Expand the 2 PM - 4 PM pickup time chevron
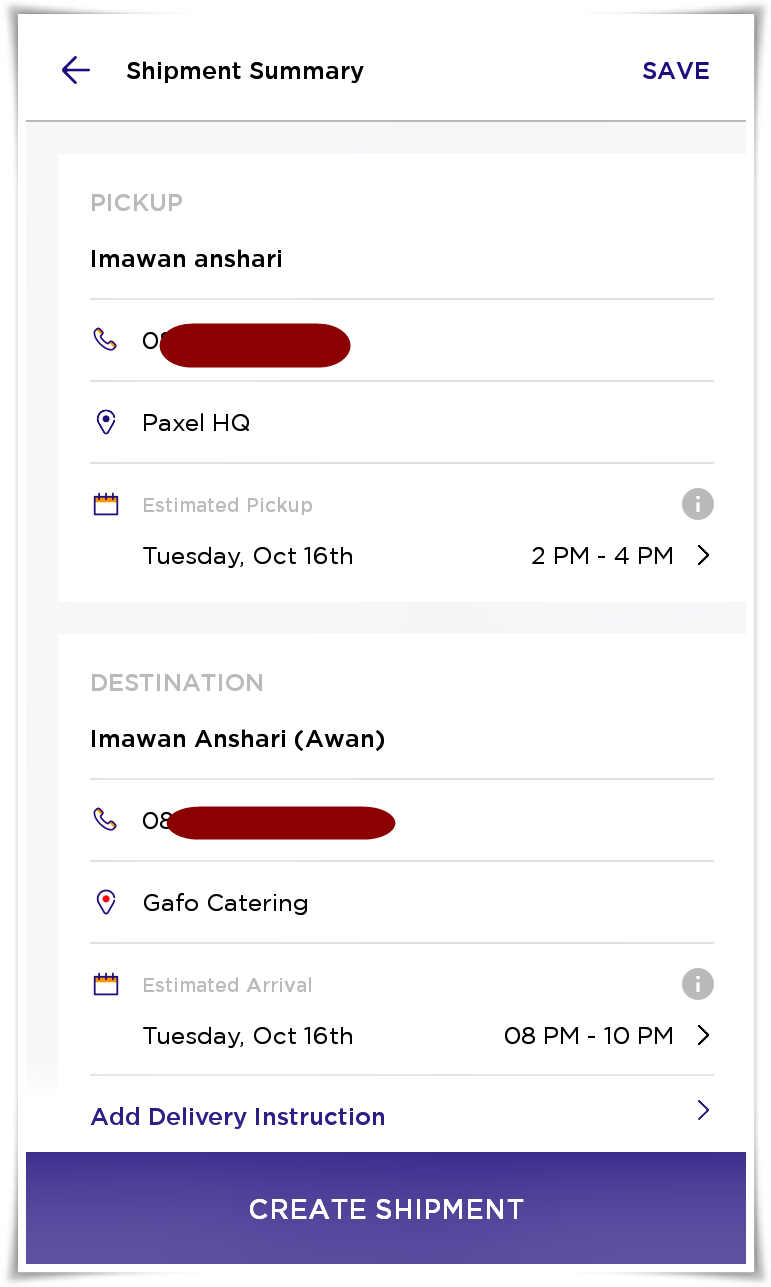This screenshot has width=771, height=1287. [703, 556]
